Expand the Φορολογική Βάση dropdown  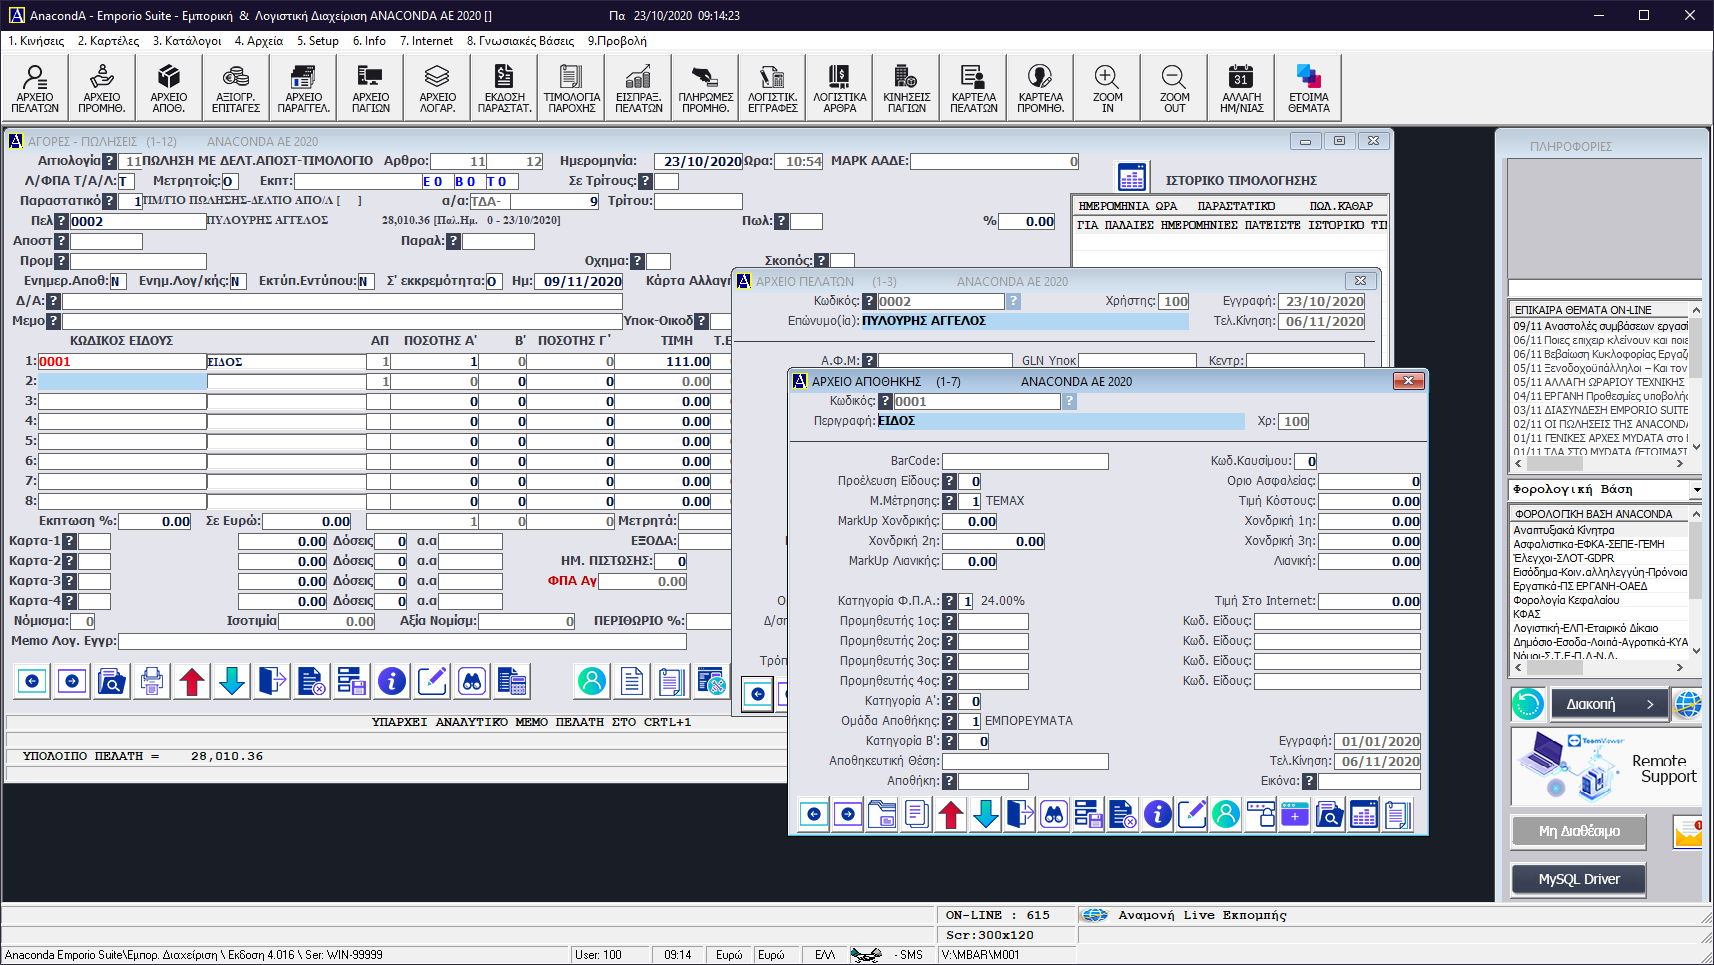[1696, 490]
